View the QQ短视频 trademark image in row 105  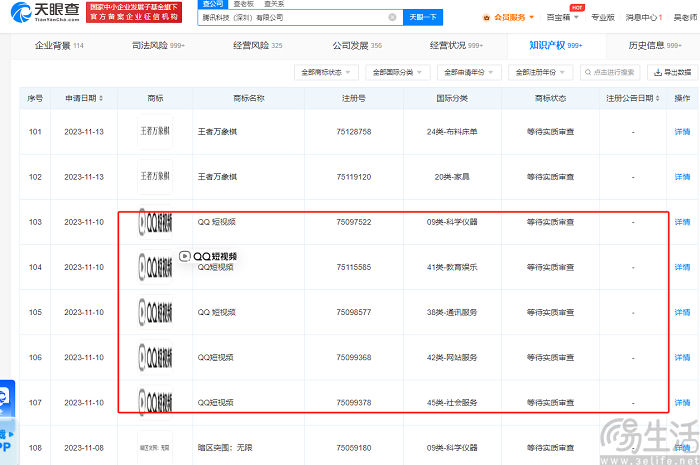pyautogui.click(x=155, y=312)
